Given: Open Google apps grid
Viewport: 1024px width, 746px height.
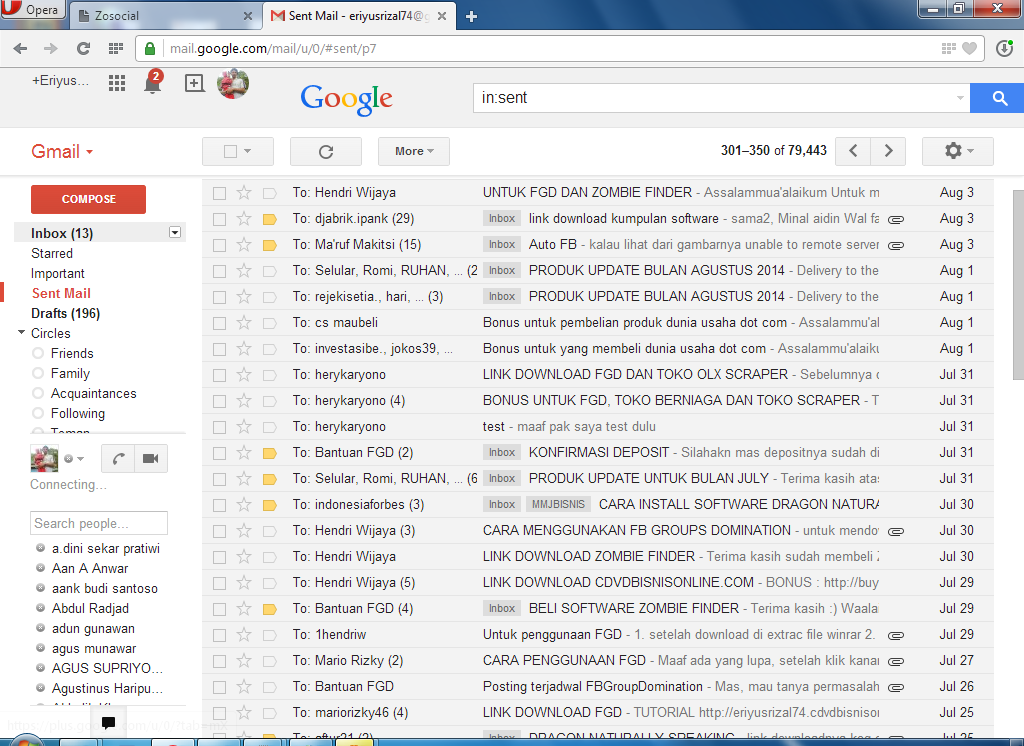Looking at the screenshot, I should 117,83.
